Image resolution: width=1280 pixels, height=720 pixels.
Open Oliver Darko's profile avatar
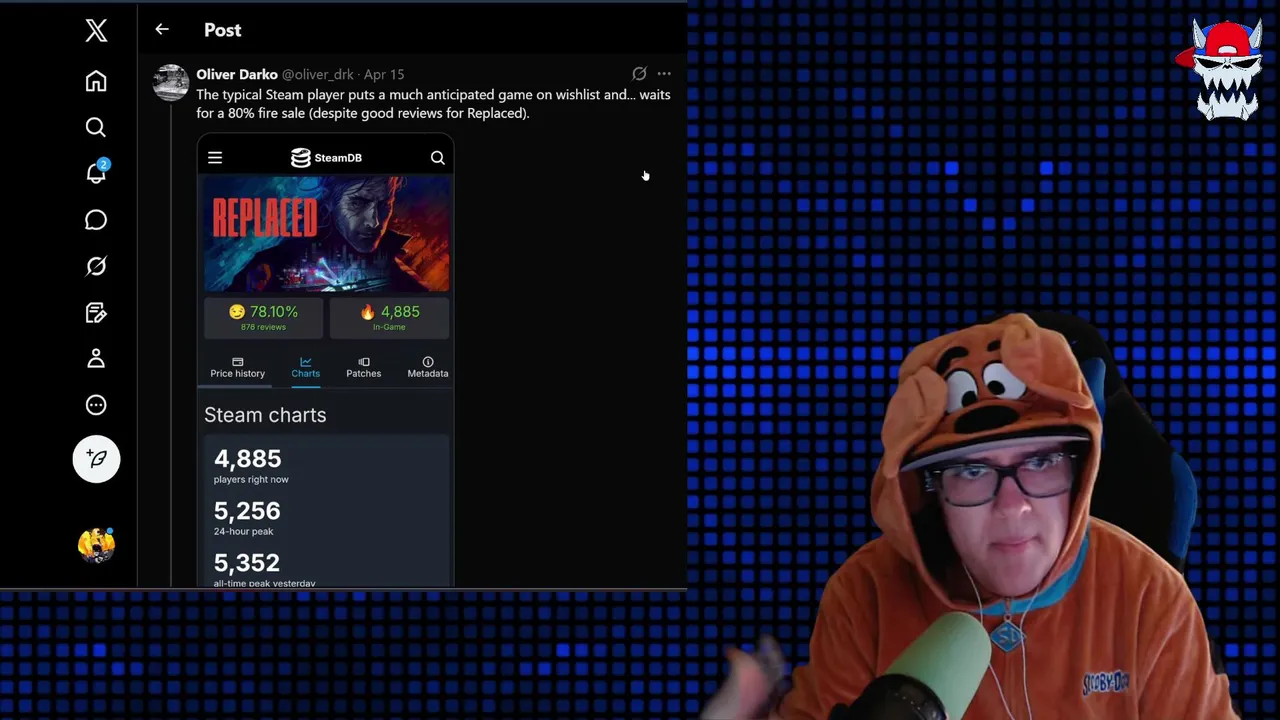[x=171, y=83]
